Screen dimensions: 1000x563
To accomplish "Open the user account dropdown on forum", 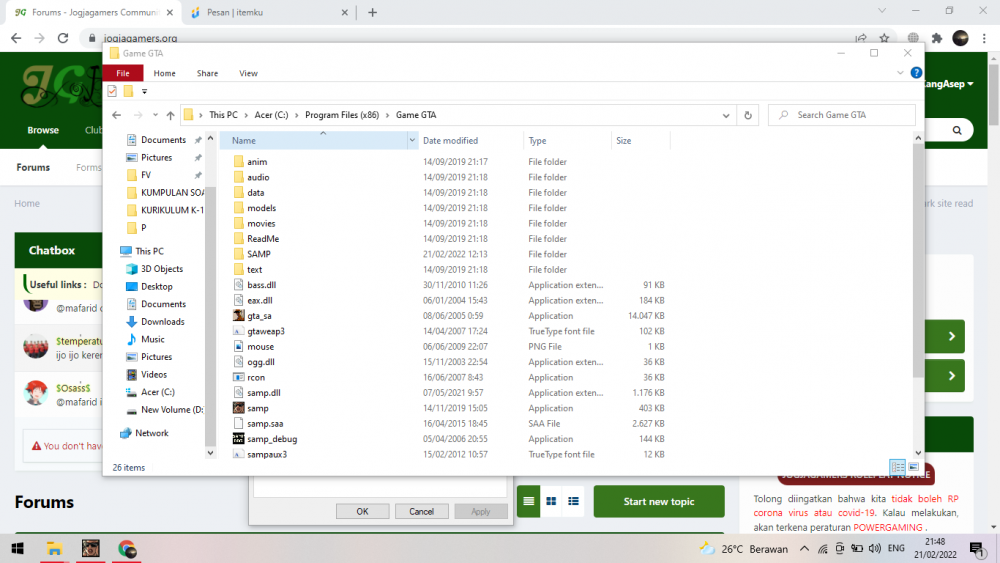I will click(x=948, y=84).
